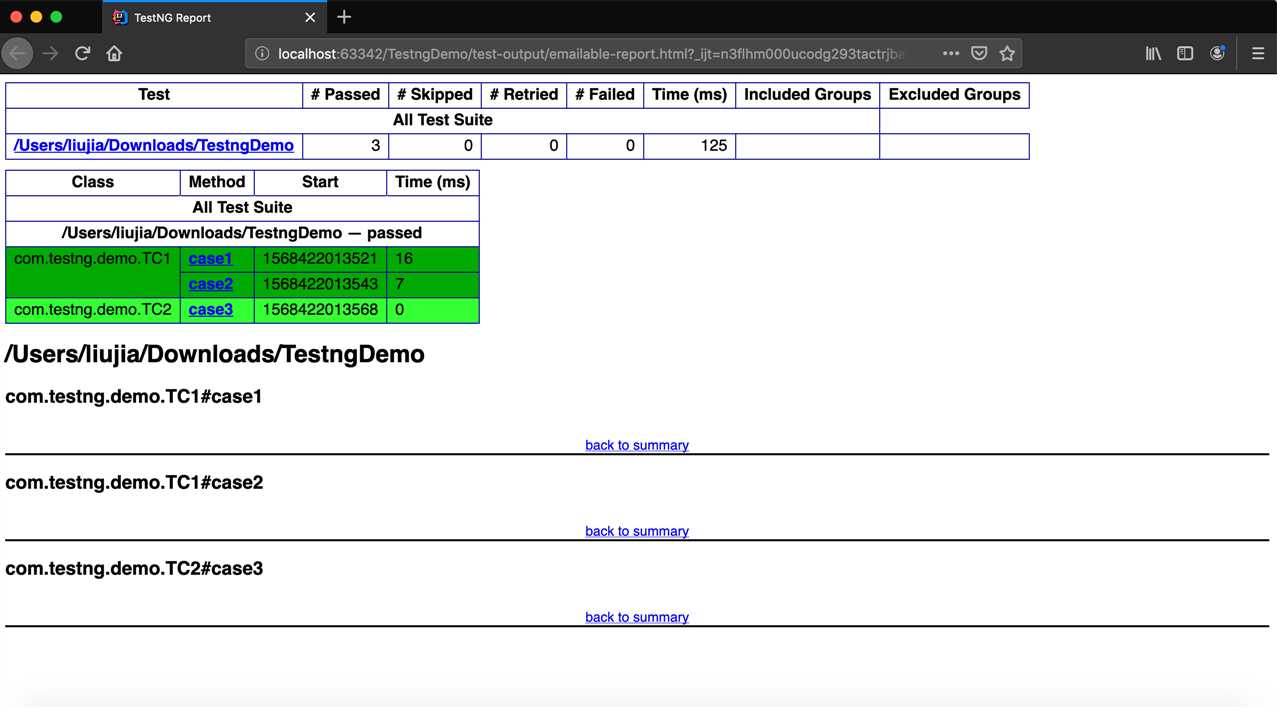This screenshot has height=708, width=1277.
Task: Click start timestamp 1568422013521
Action: [x=320, y=259]
